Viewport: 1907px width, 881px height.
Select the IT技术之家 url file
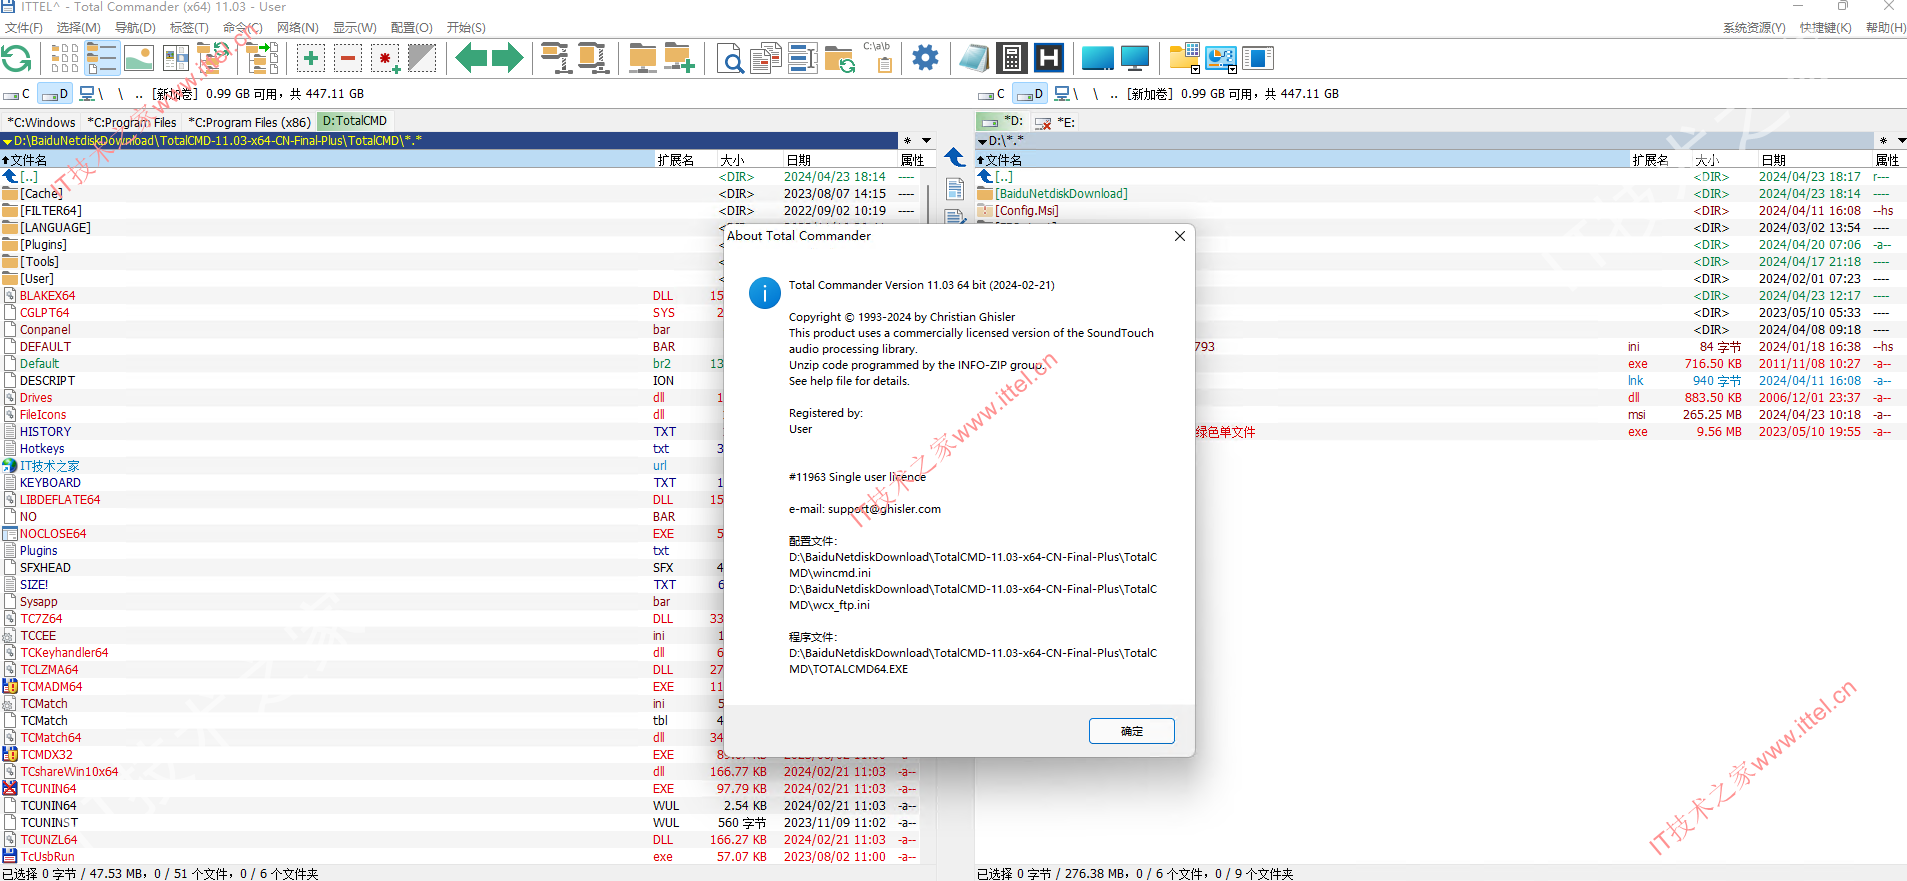coord(49,466)
